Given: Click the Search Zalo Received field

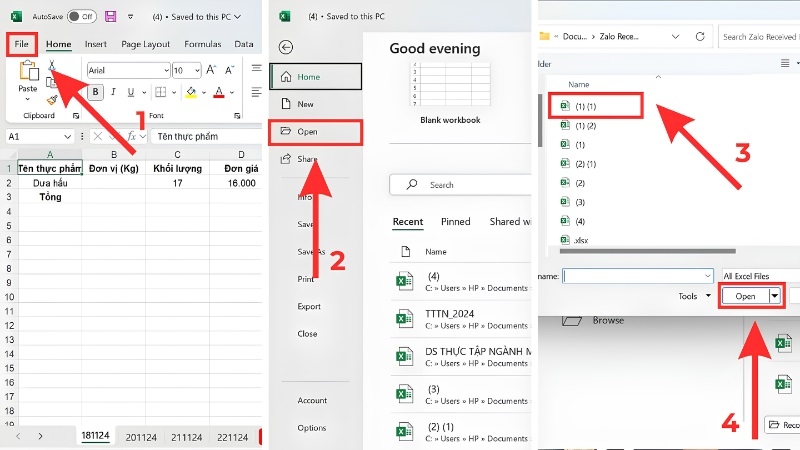Looking at the screenshot, I should click(x=759, y=37).
